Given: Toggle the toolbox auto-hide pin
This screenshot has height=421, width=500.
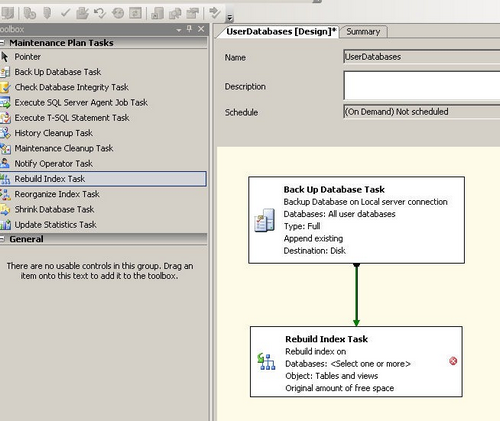Looking at the screenshot, I should [x=189, y=29].
